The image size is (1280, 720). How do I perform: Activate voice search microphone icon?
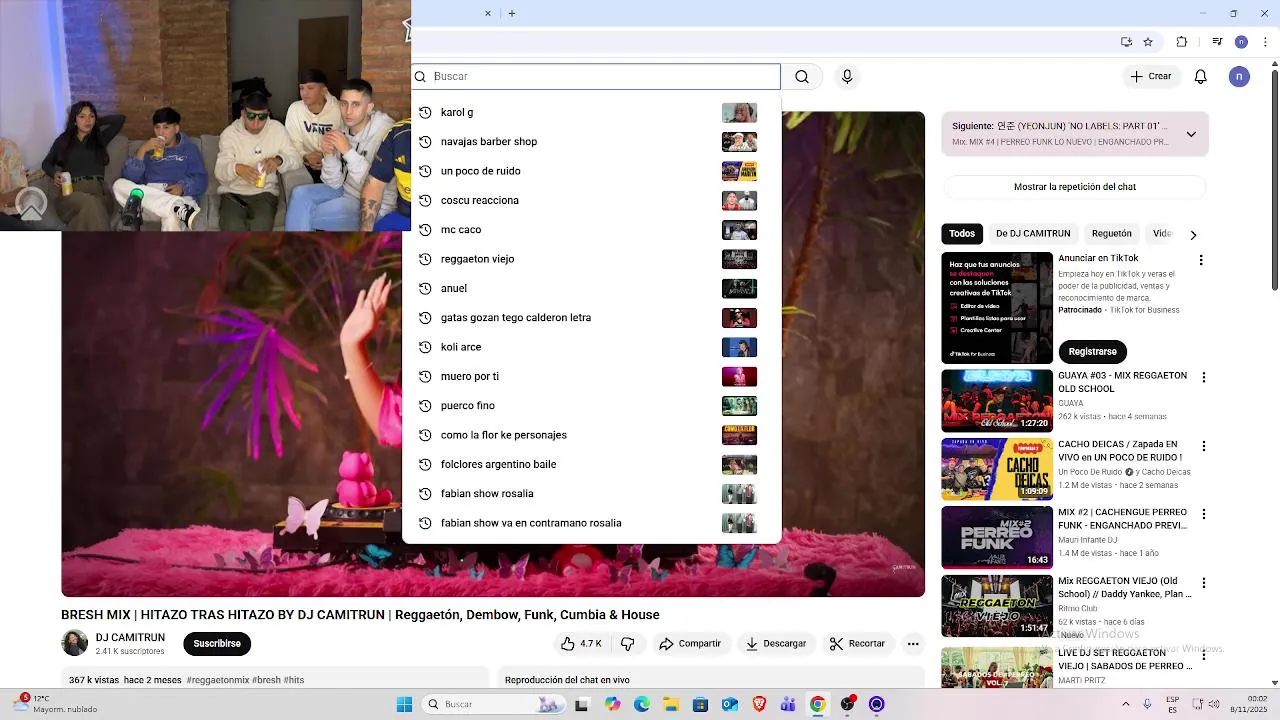click(x=847, y=77)
